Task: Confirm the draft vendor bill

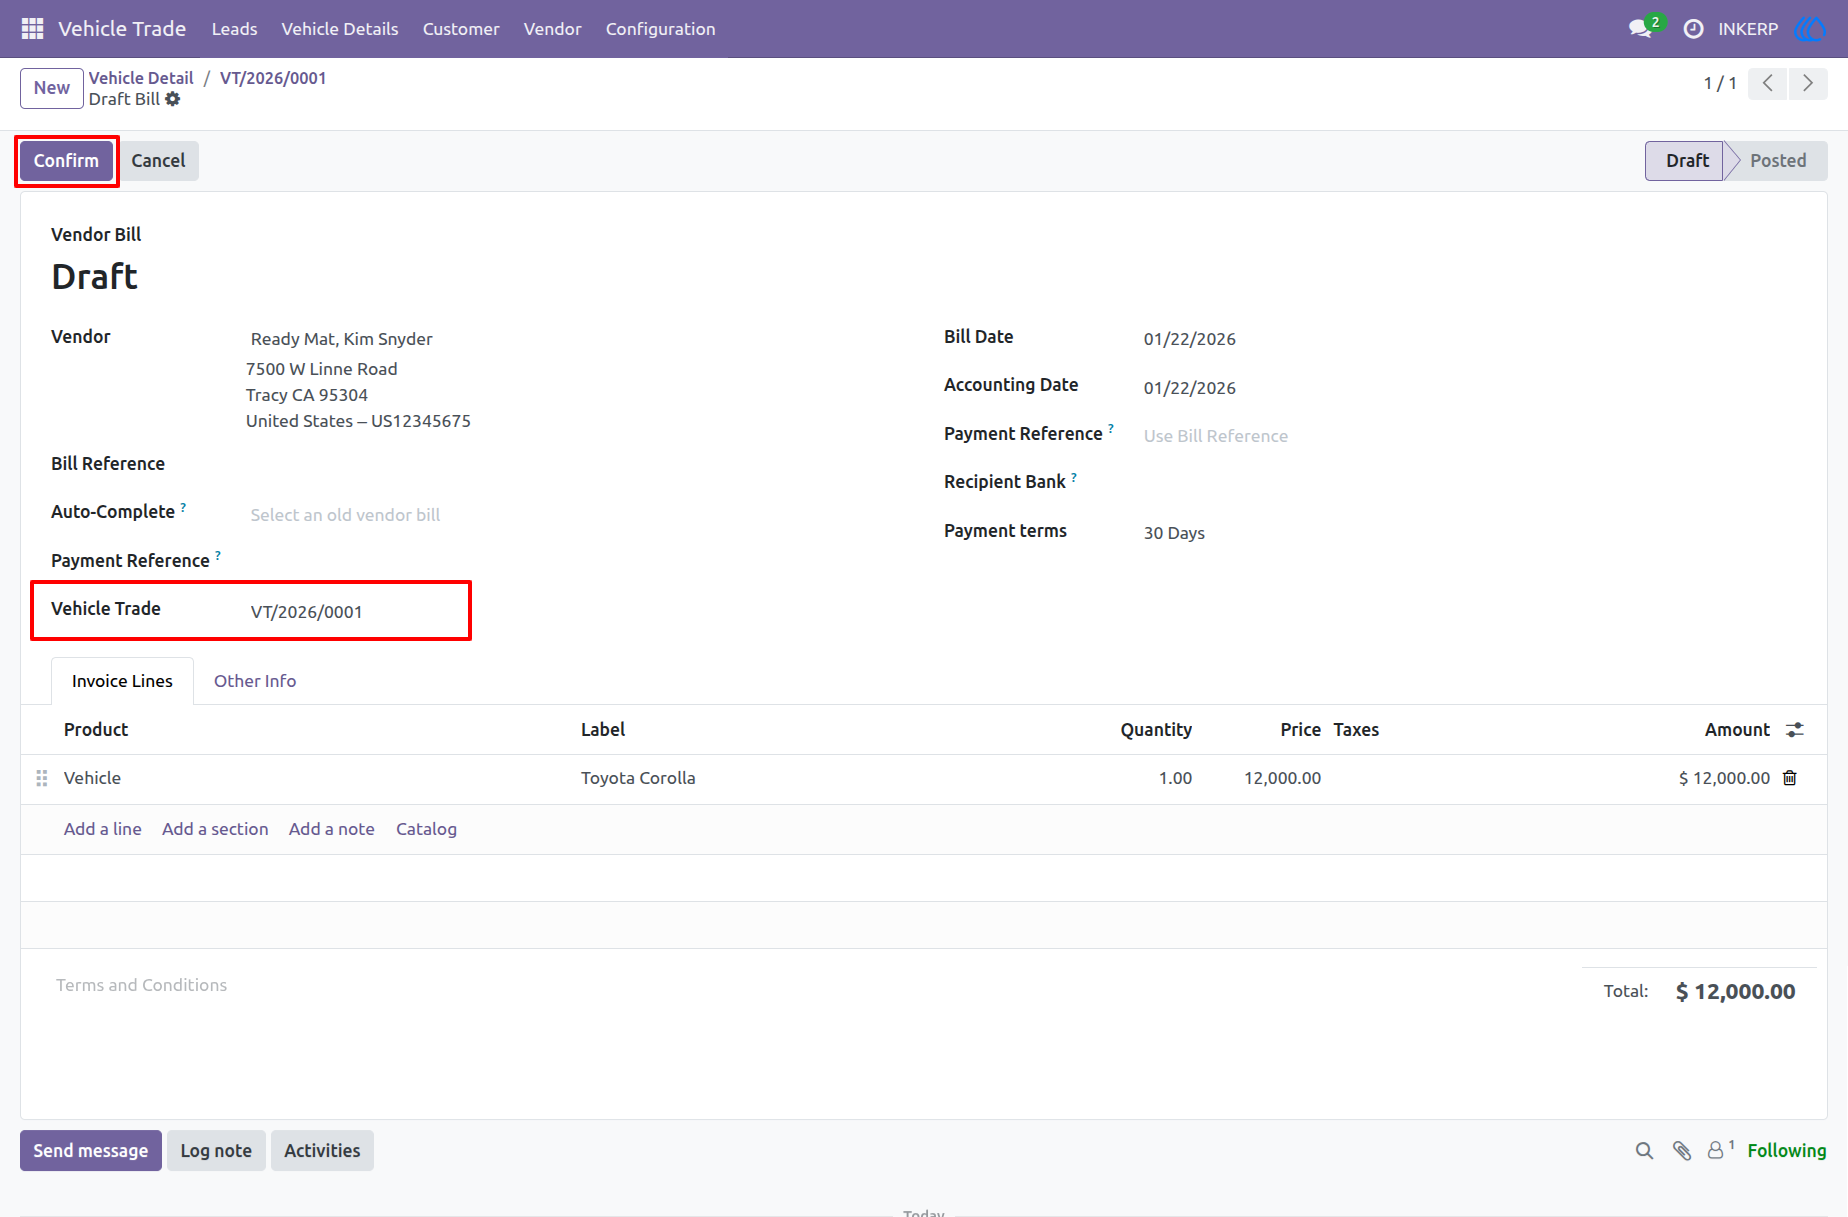Action: tap(66, 161)
